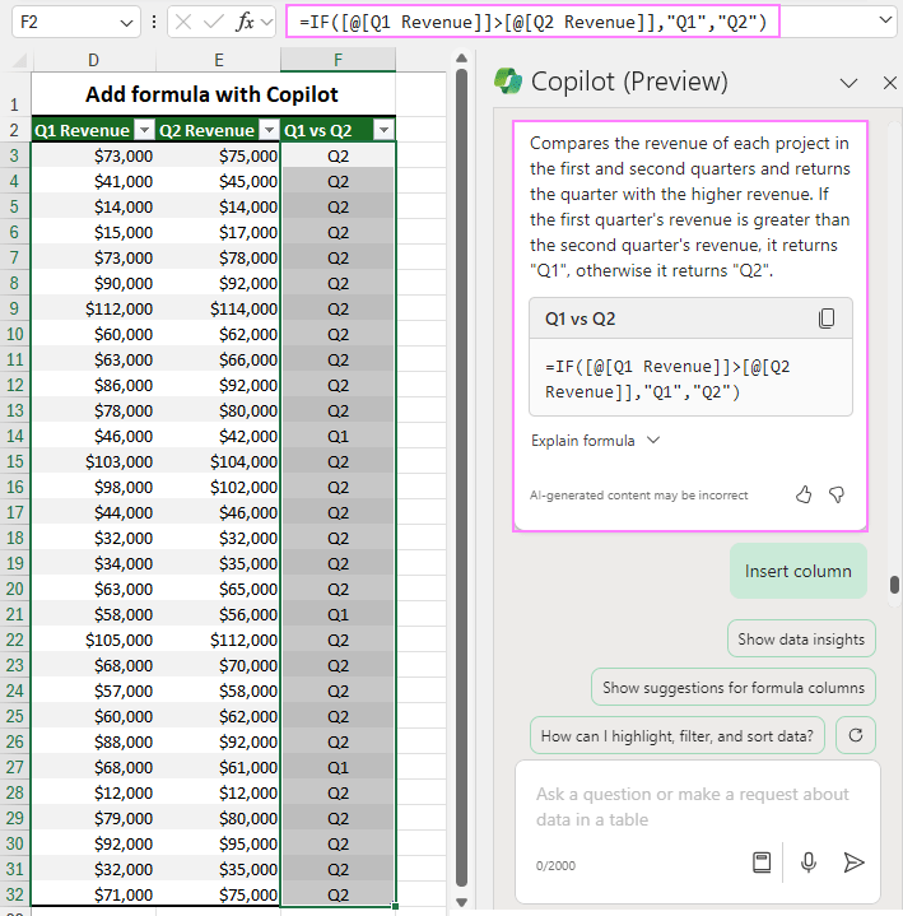Viewport: 904px width, 916px height.
Task: Give thumbs up to Copilot response
Action: [803, 495]
